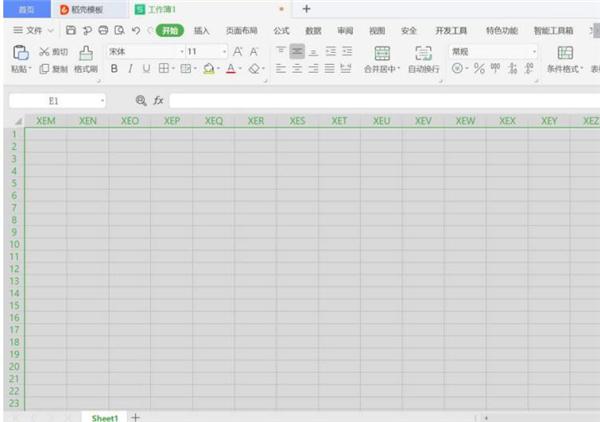600x422 pixels.
Task: Click the Wrap Text icon
Action: coord(423,53)
